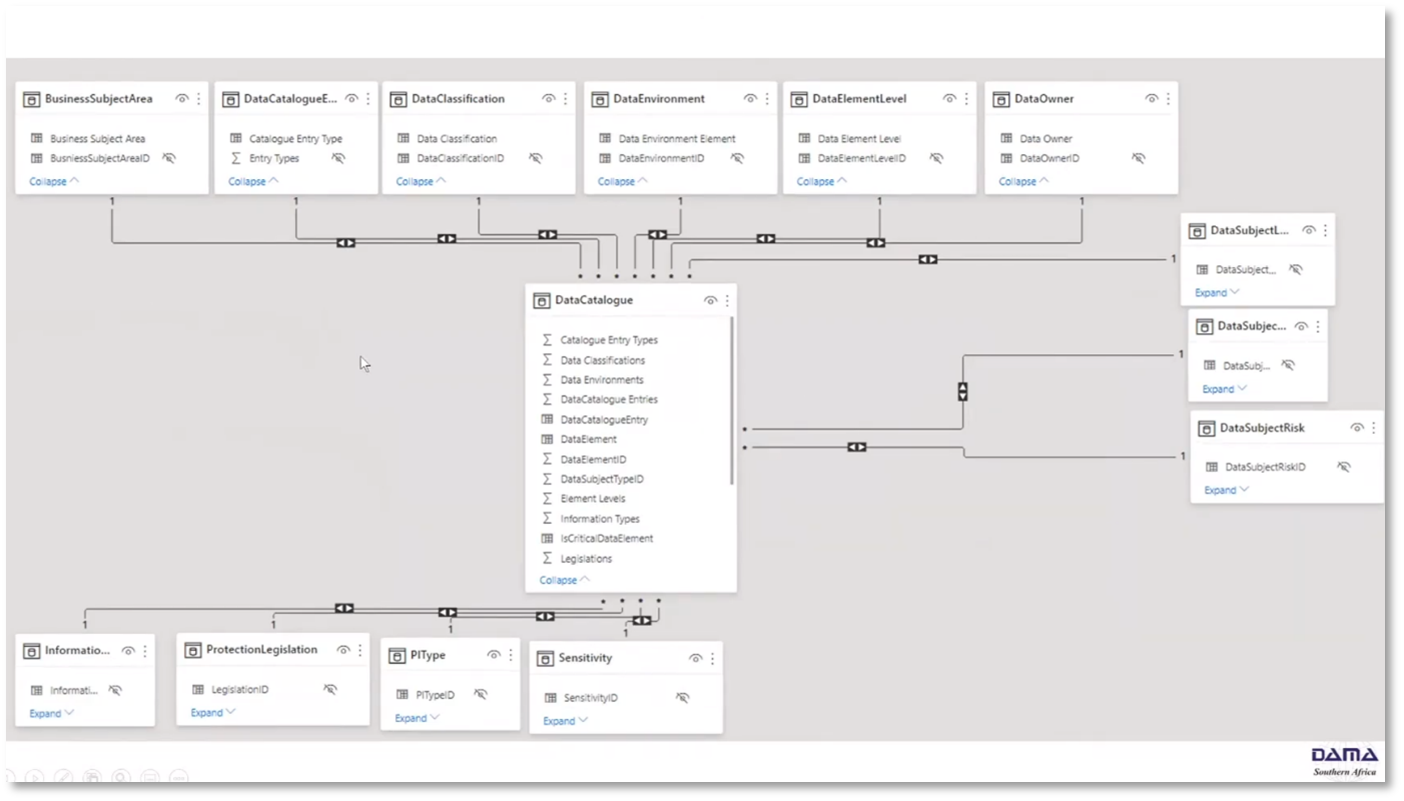Viewport: 1404px width, 801px height.
Task: Open more options for ProtectionLegislation table
Action: (360, 650)
